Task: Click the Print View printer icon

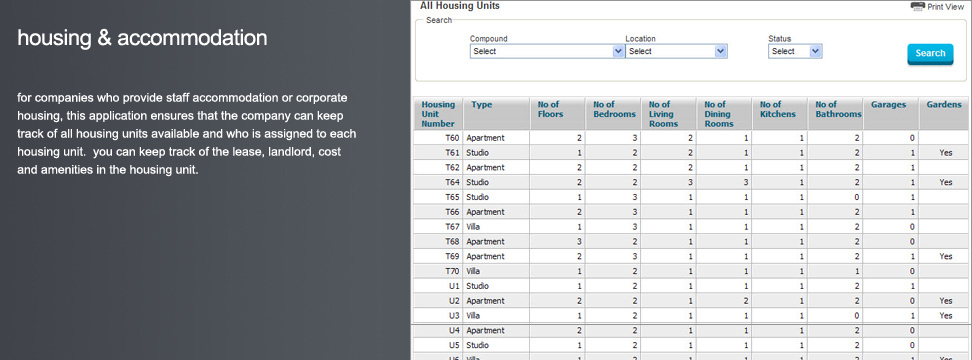Action: [918, 6]
